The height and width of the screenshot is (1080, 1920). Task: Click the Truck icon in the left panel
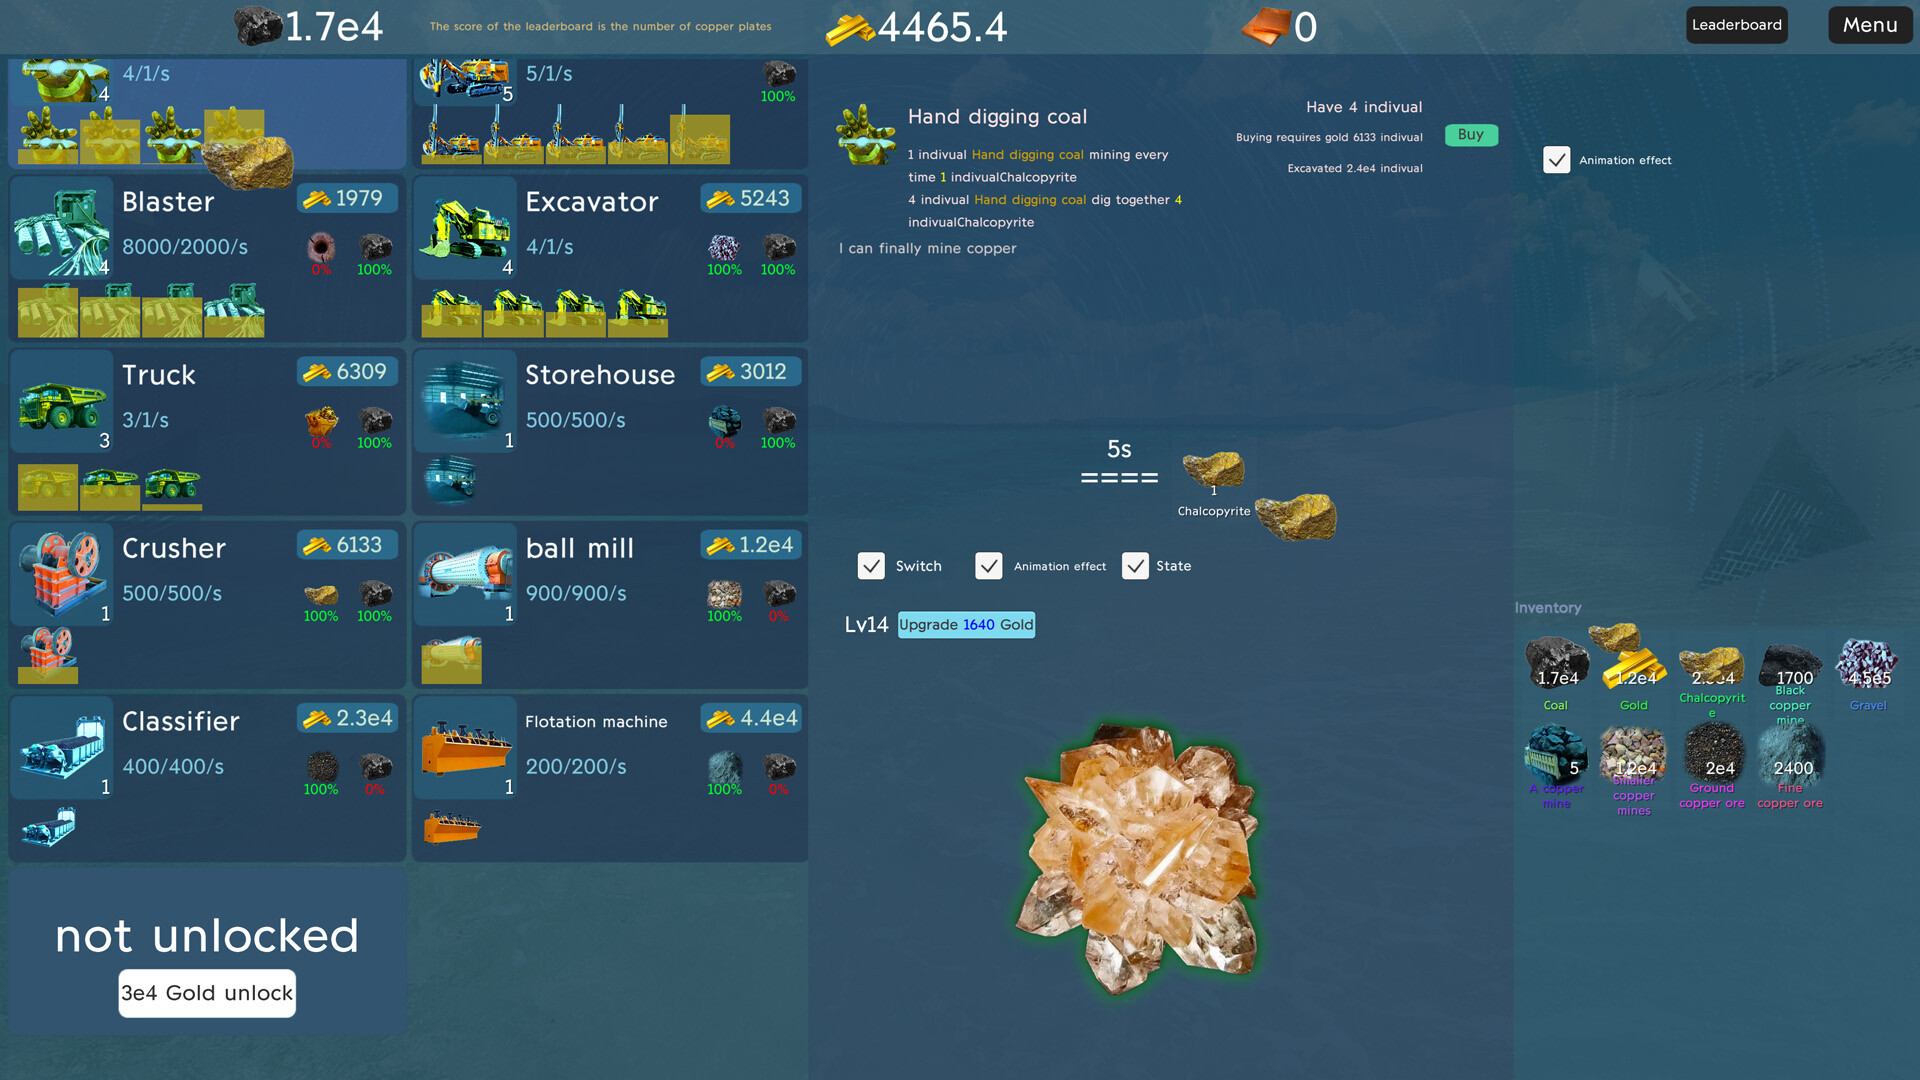pyautogui.click(x=60, y=400)
